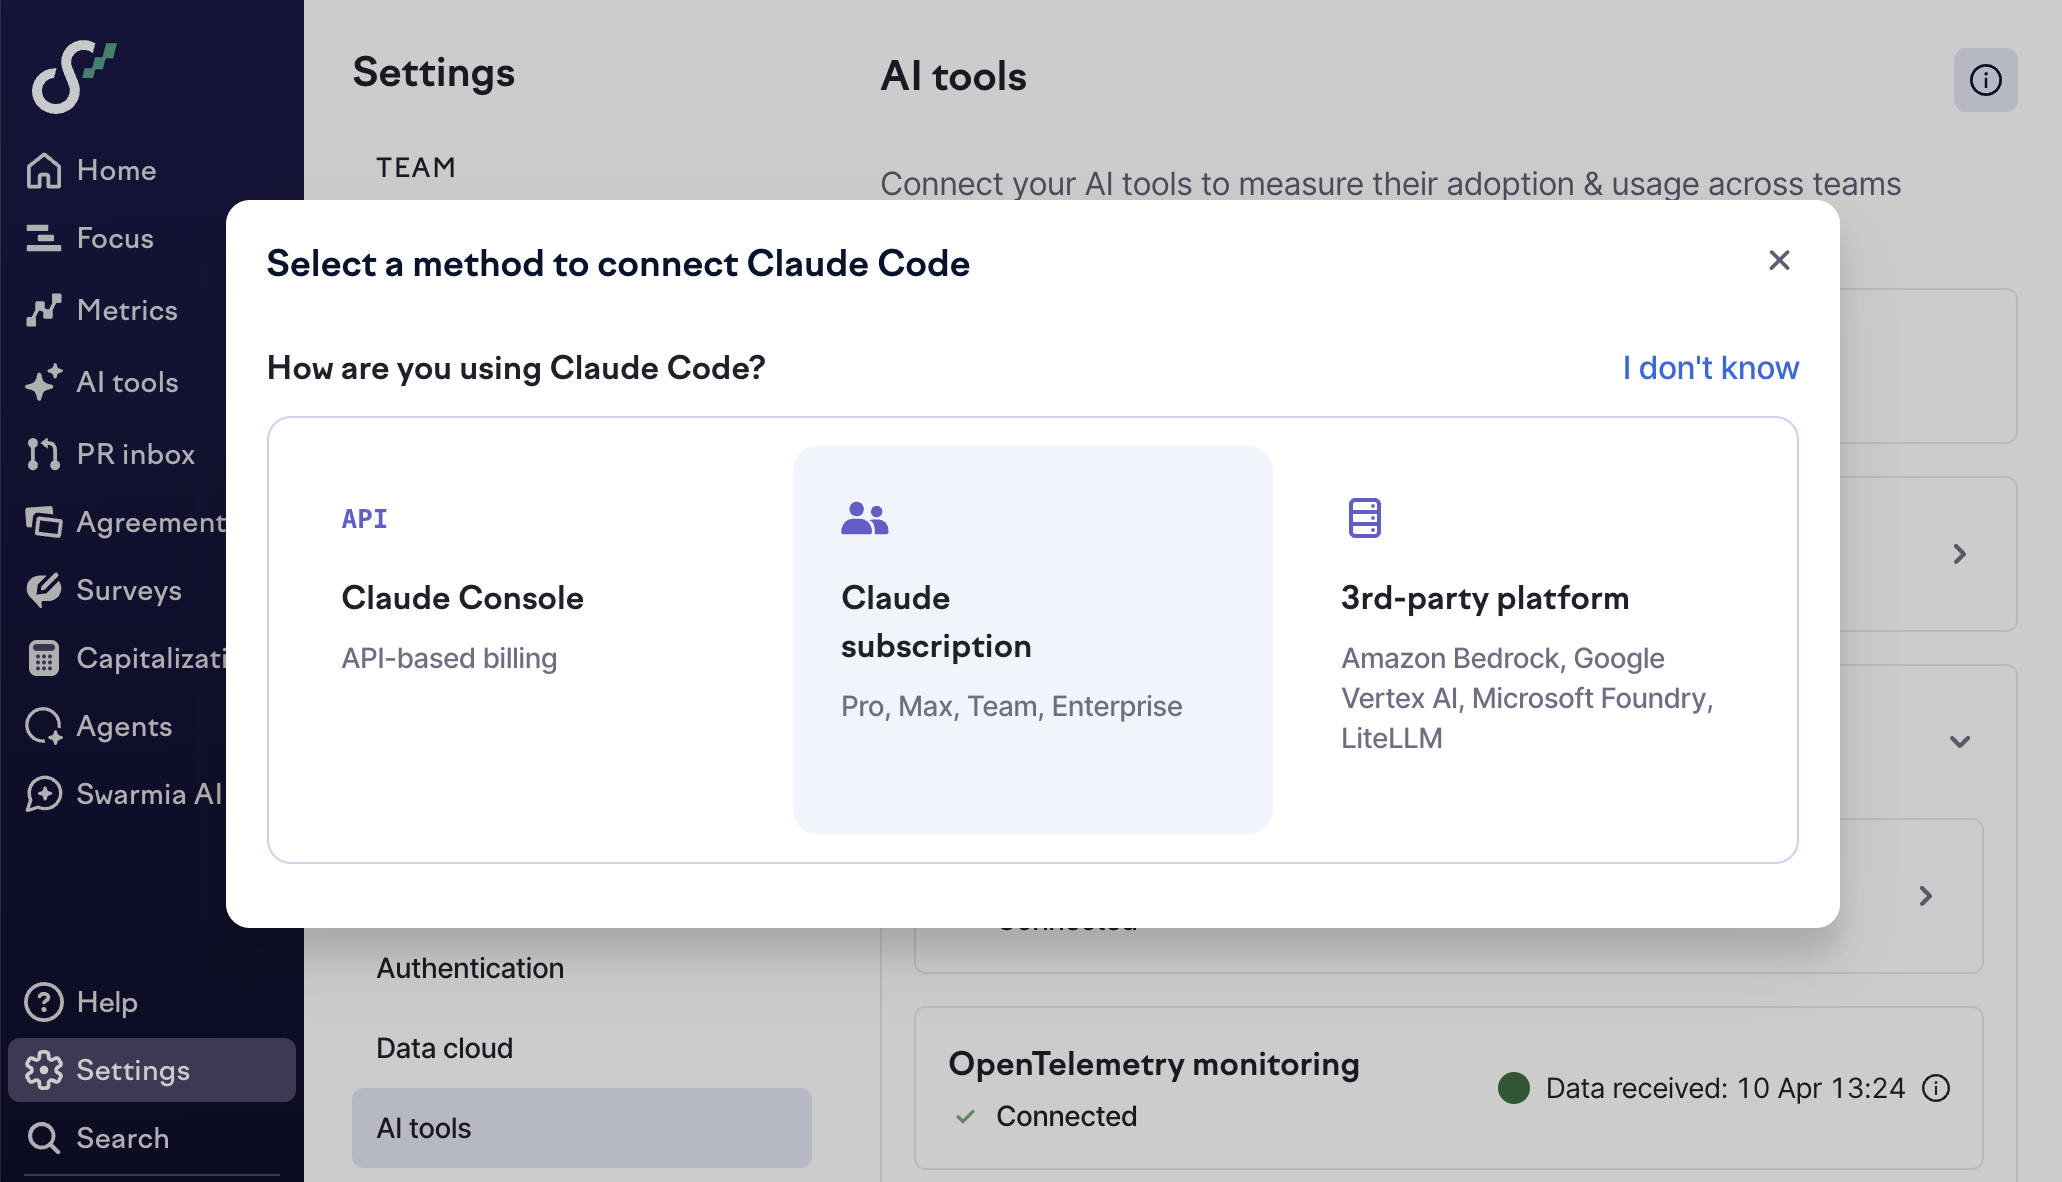2062x1182 pixels.
Task: Click the info icon beside Data received
Action: 1936,1088
